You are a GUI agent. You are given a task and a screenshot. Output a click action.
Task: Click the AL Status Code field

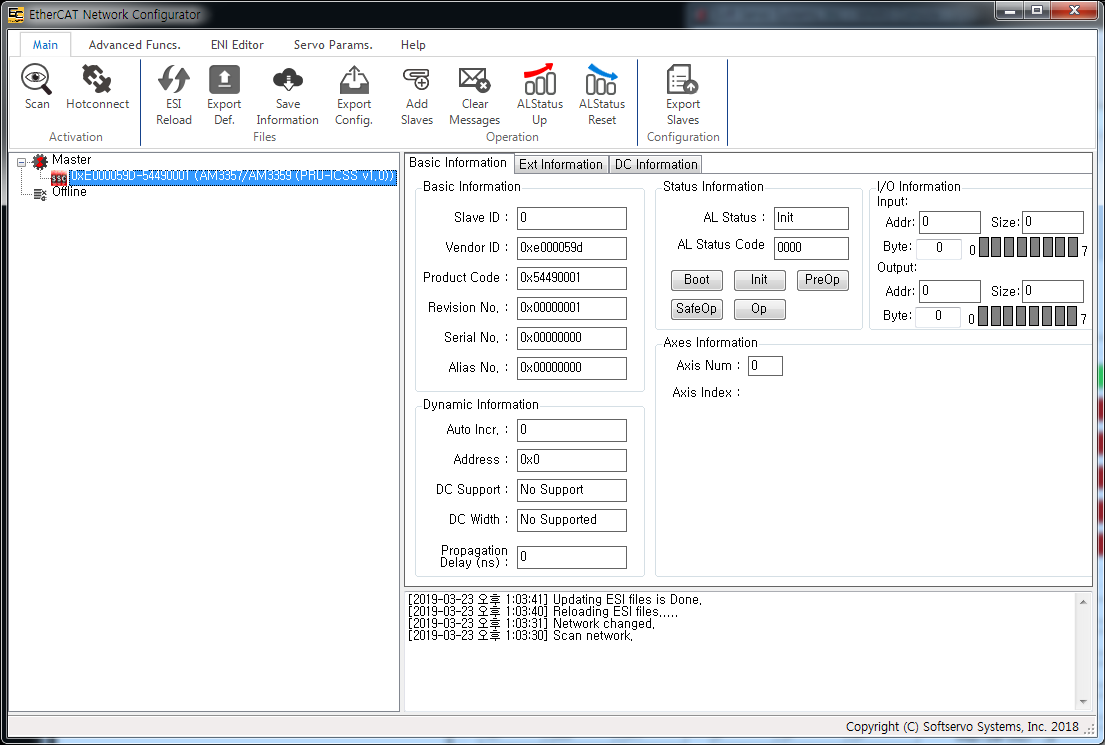tap(811, 248)
